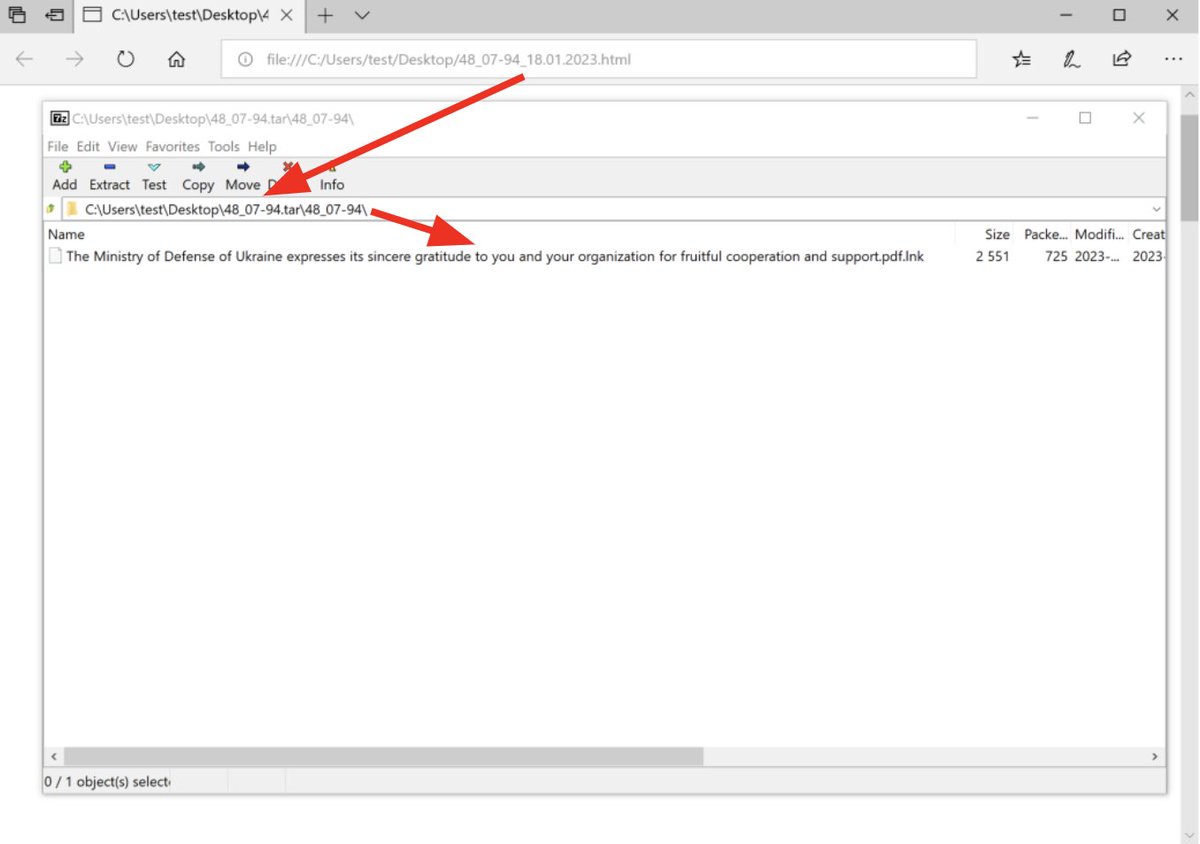This screenshot has width=1200, height=844.
Task: Click the Copy toolbar button
Action: click(198, 176)
